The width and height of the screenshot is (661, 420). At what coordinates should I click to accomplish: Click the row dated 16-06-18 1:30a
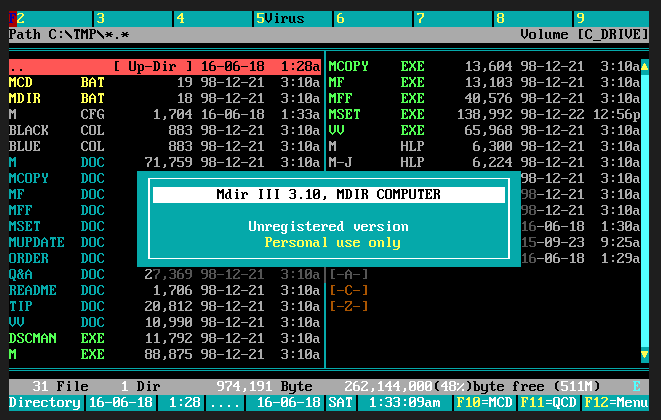click(580, 226)
